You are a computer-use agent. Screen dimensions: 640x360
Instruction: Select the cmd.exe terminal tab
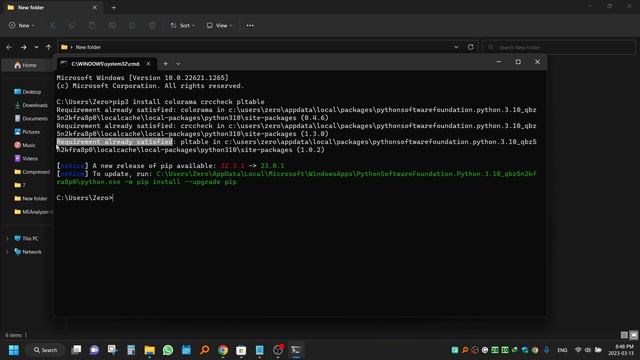pos(106,64)
